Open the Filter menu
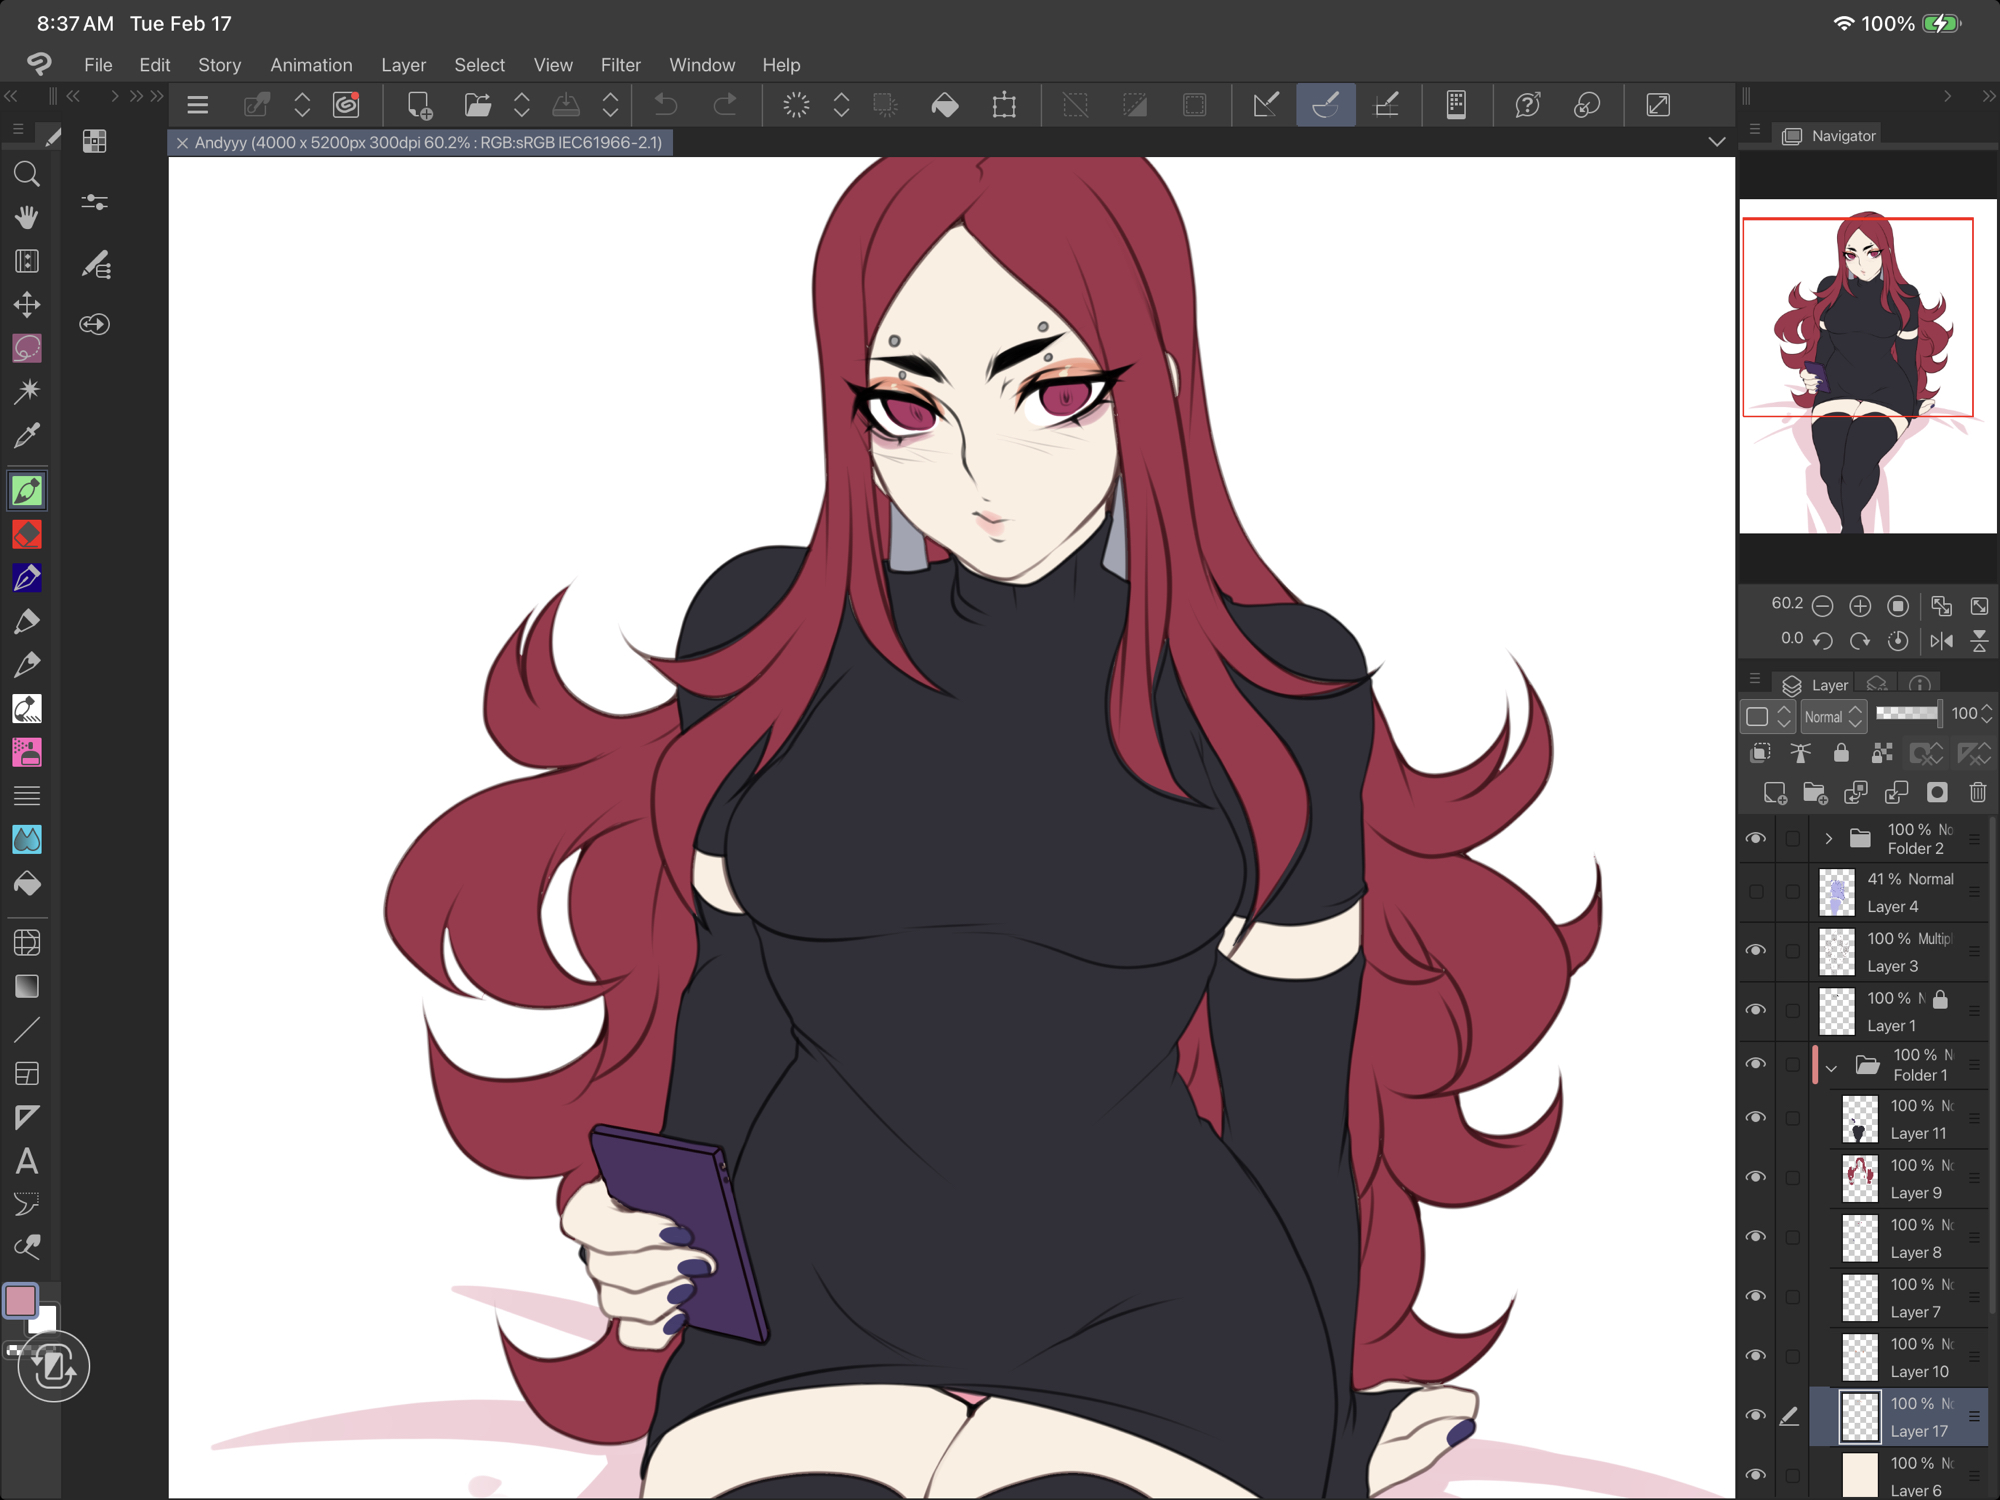This screenshot has width=2000, height=1500. [620, 65]
